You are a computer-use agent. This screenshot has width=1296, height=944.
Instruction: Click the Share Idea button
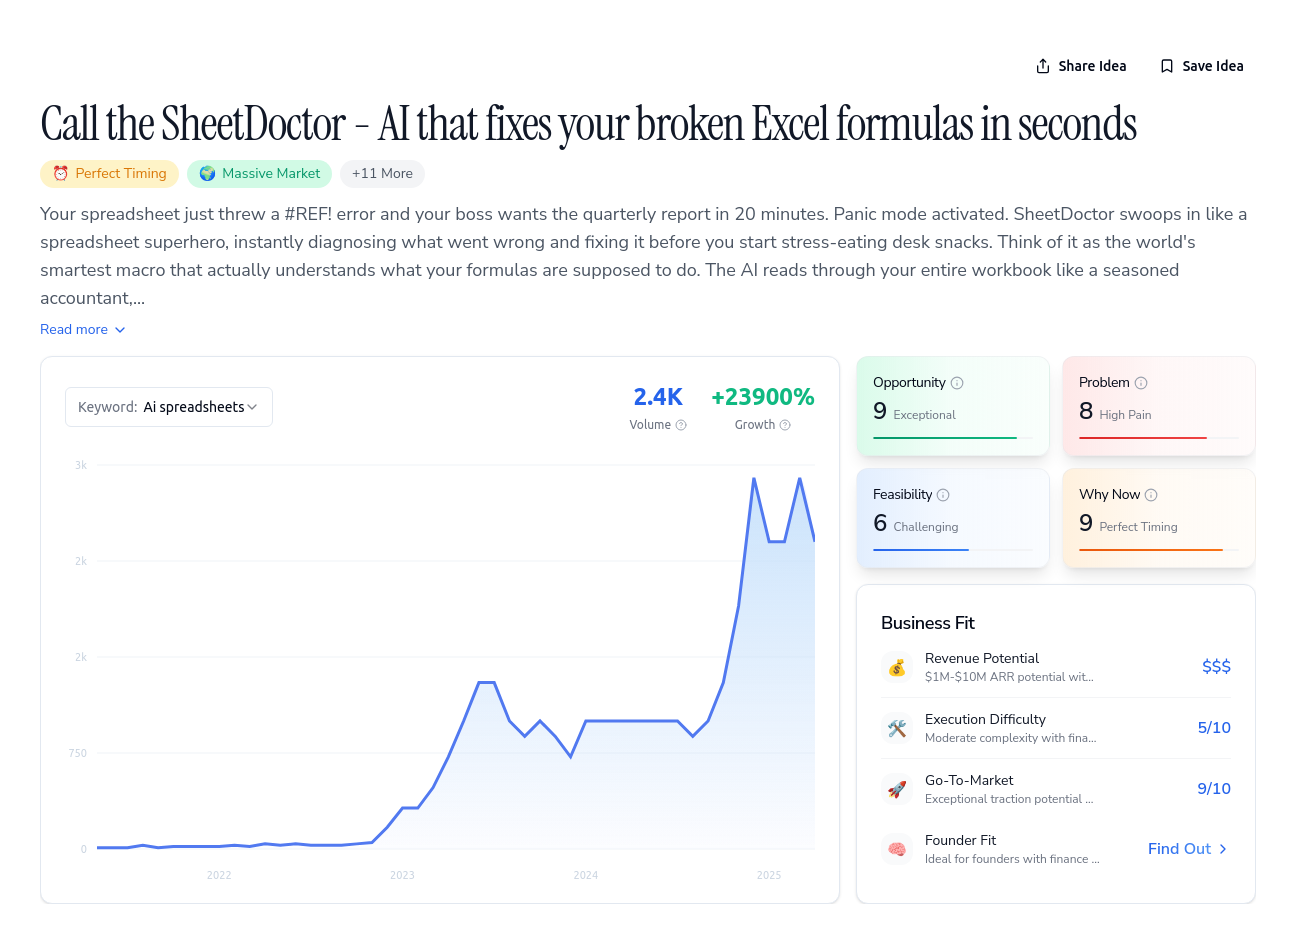point(1081,66)
